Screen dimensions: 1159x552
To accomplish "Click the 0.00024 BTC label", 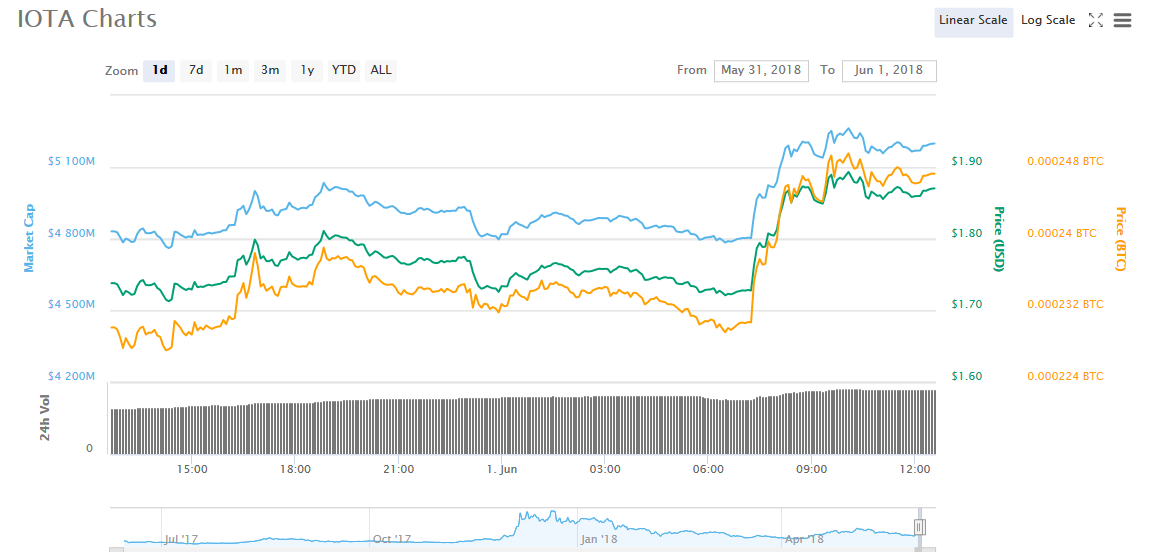I will [x=1062, y=233].
